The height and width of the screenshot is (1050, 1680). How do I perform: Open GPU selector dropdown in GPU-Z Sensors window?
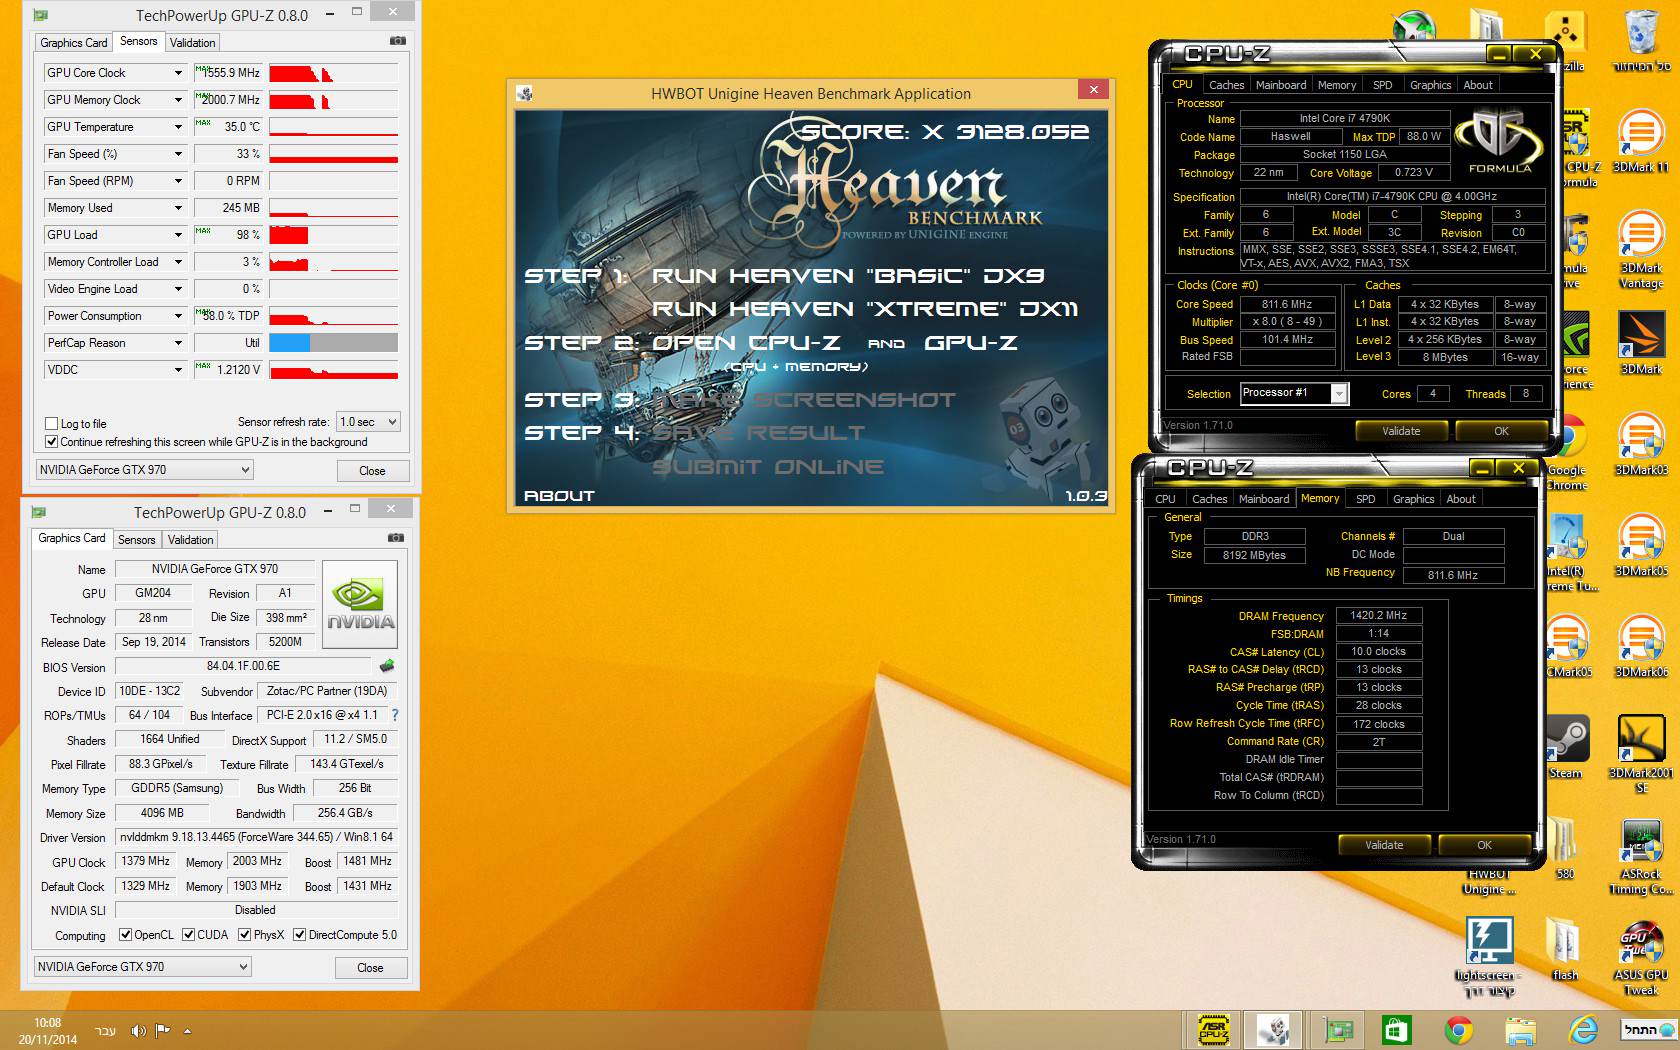(144, 469)
